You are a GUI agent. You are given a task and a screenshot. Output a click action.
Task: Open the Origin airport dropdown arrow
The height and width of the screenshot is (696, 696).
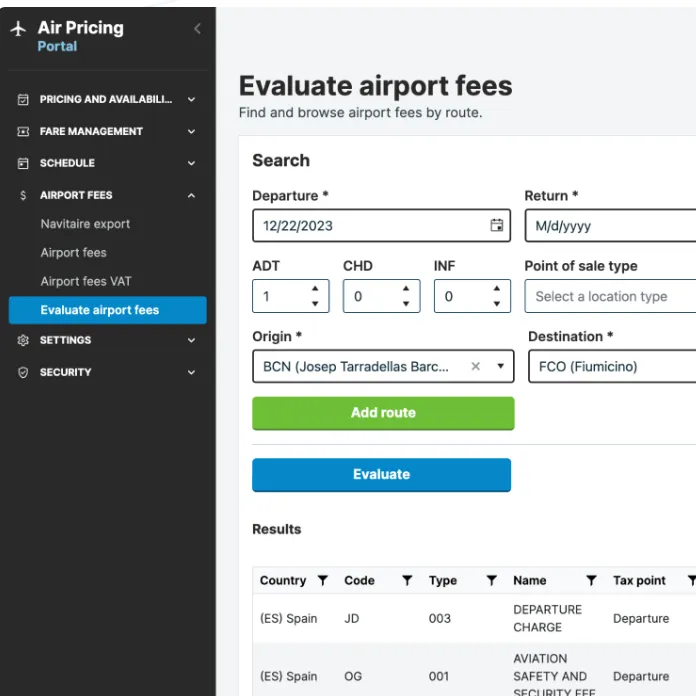click(x=501, y=366)
